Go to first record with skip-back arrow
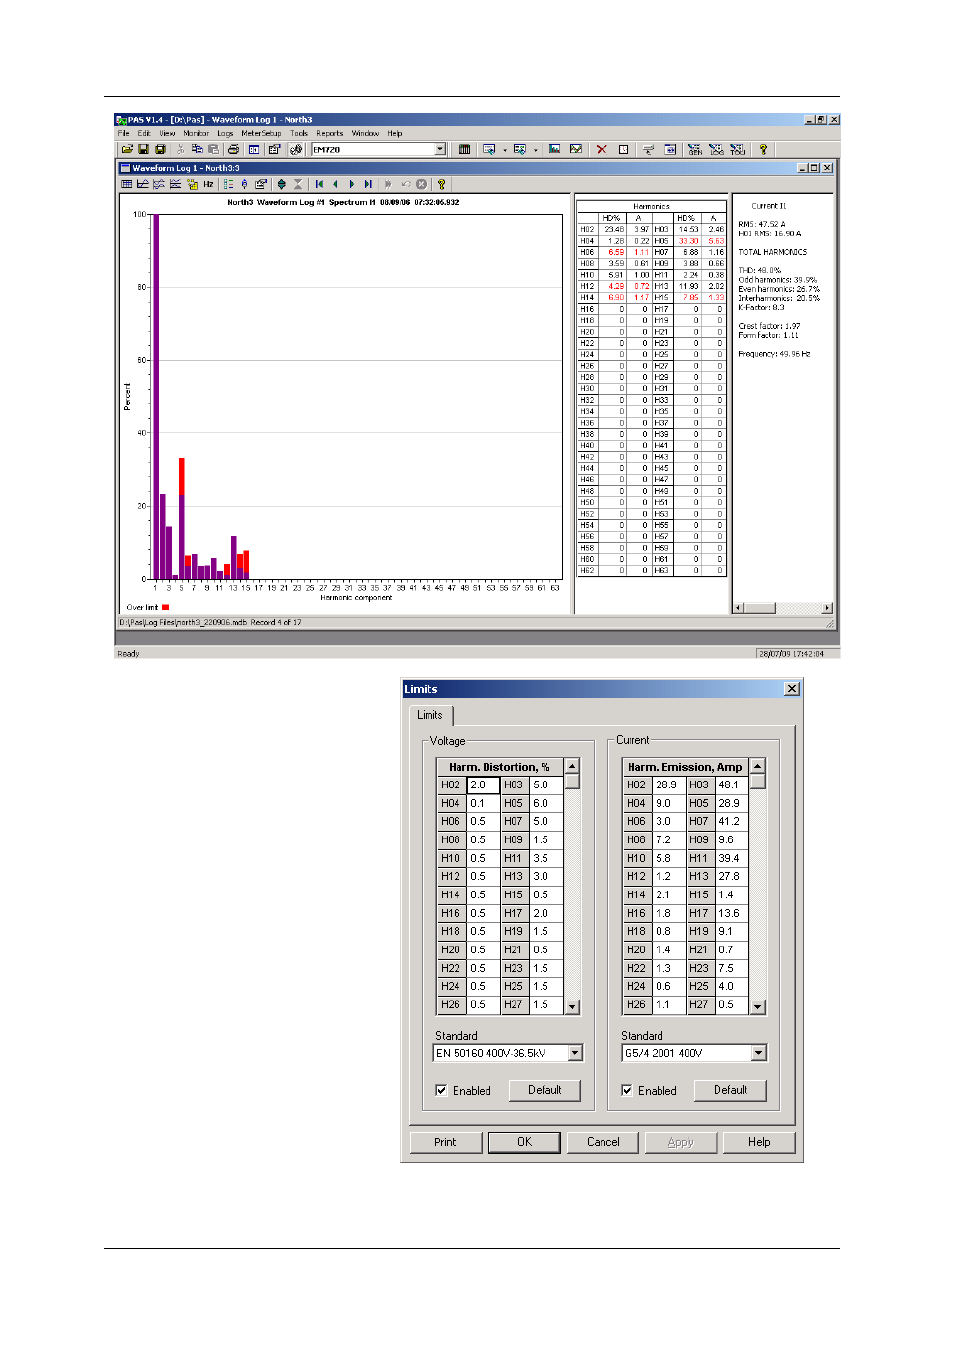 coord(320,184)
